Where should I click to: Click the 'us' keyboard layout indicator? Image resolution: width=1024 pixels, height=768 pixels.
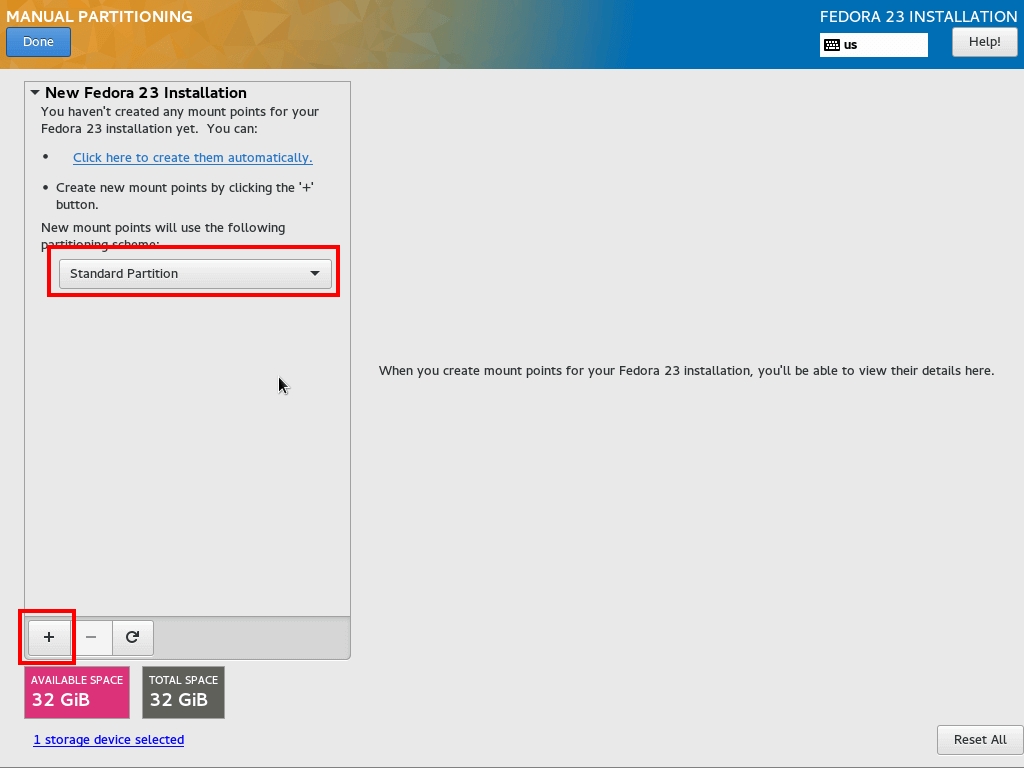click(x=874, y=45)
